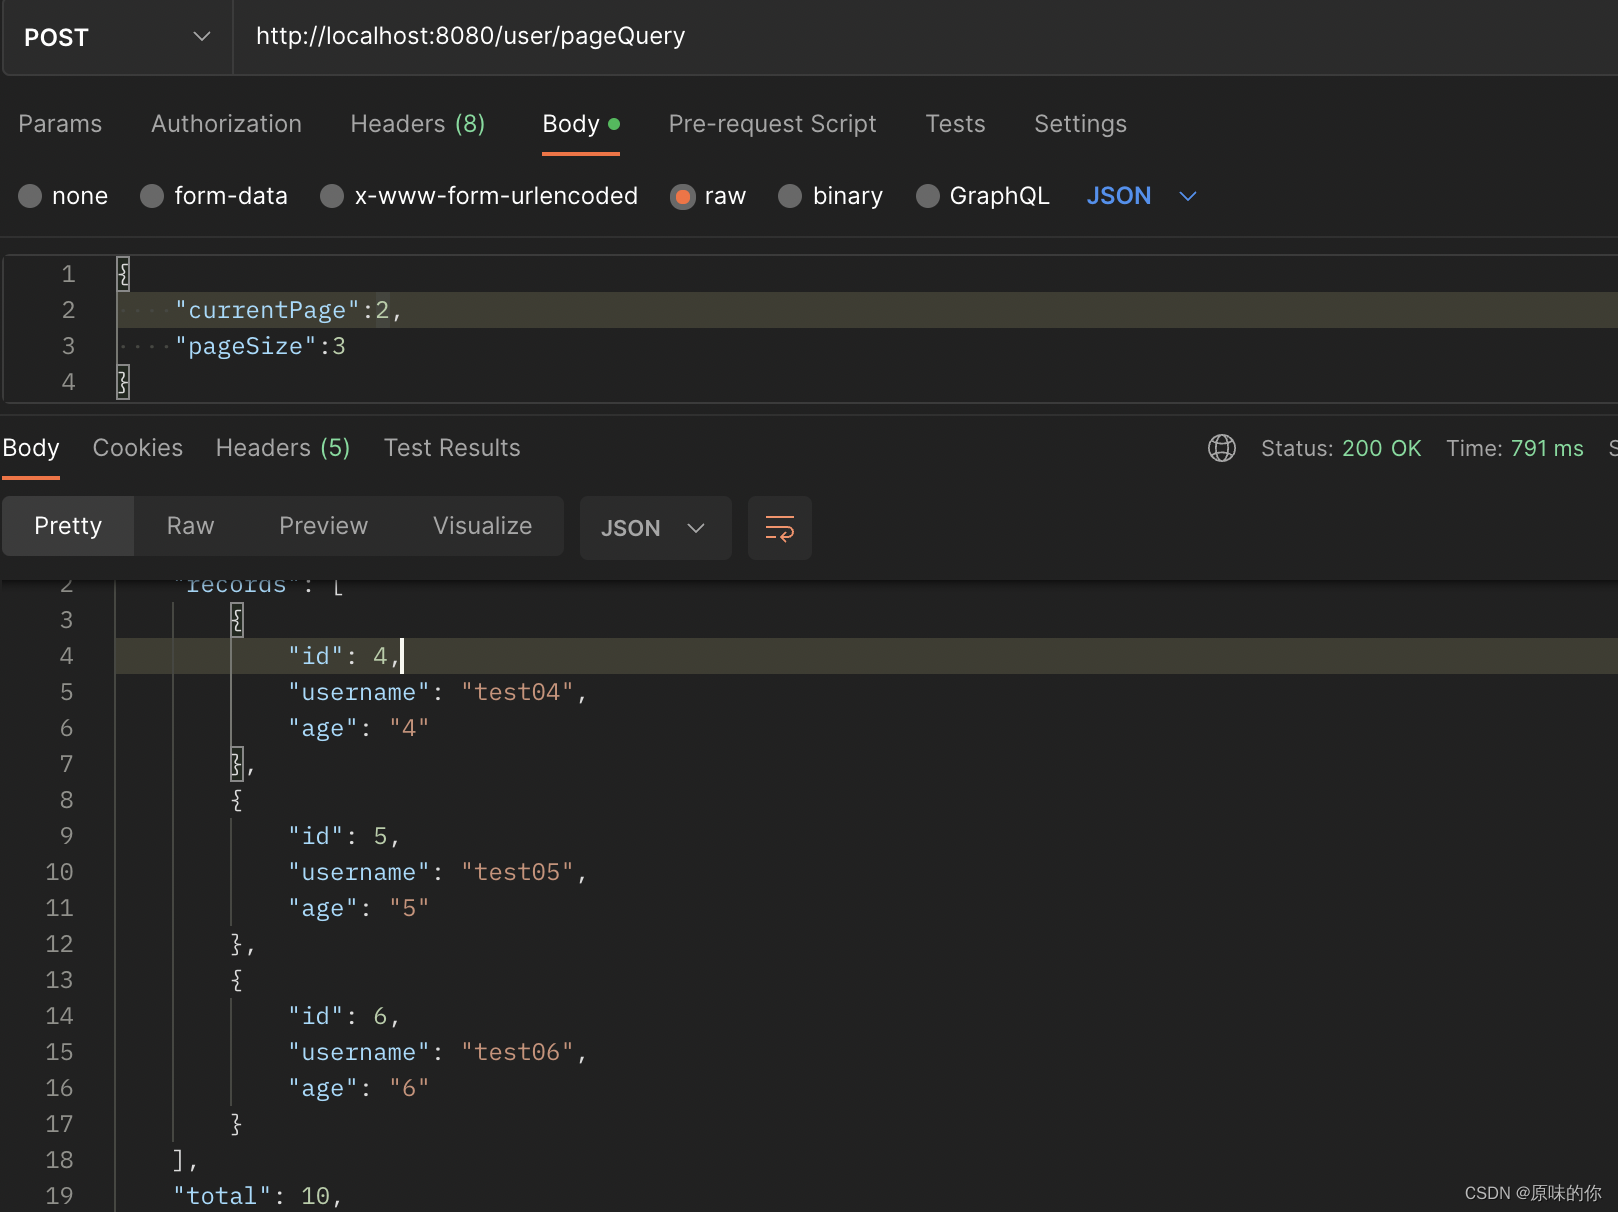Viewport: 1618px width, 1212px height.
Task: Select the Pretty view button
Action: (68, 526)
